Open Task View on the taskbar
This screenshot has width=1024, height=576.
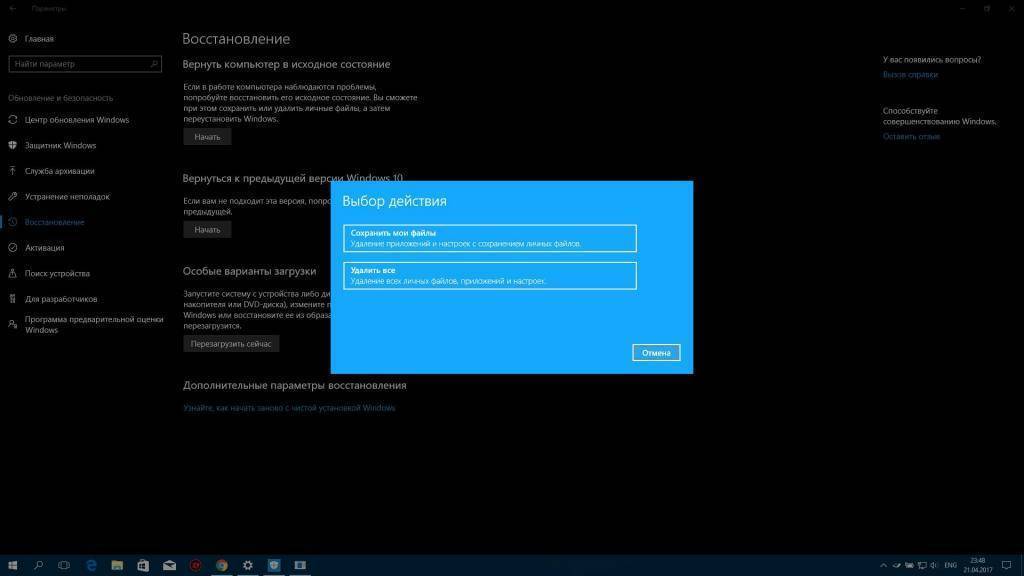[x=64, y=565]
